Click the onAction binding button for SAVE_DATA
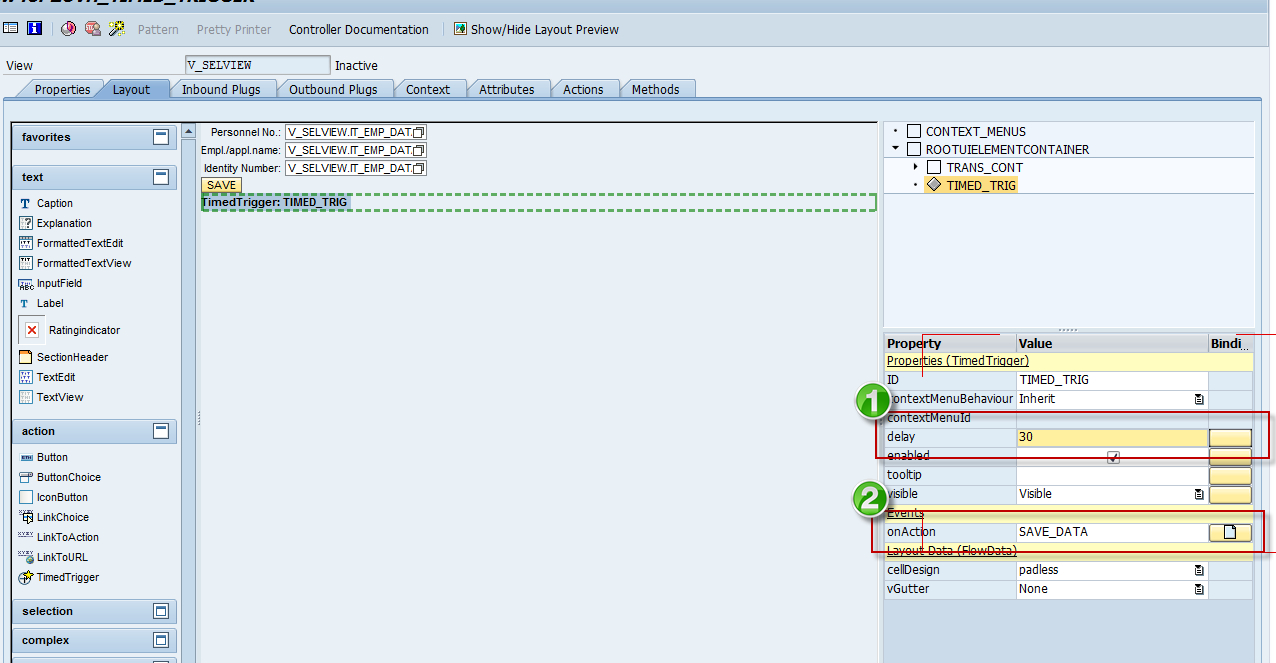 [x=1230, y=532]
